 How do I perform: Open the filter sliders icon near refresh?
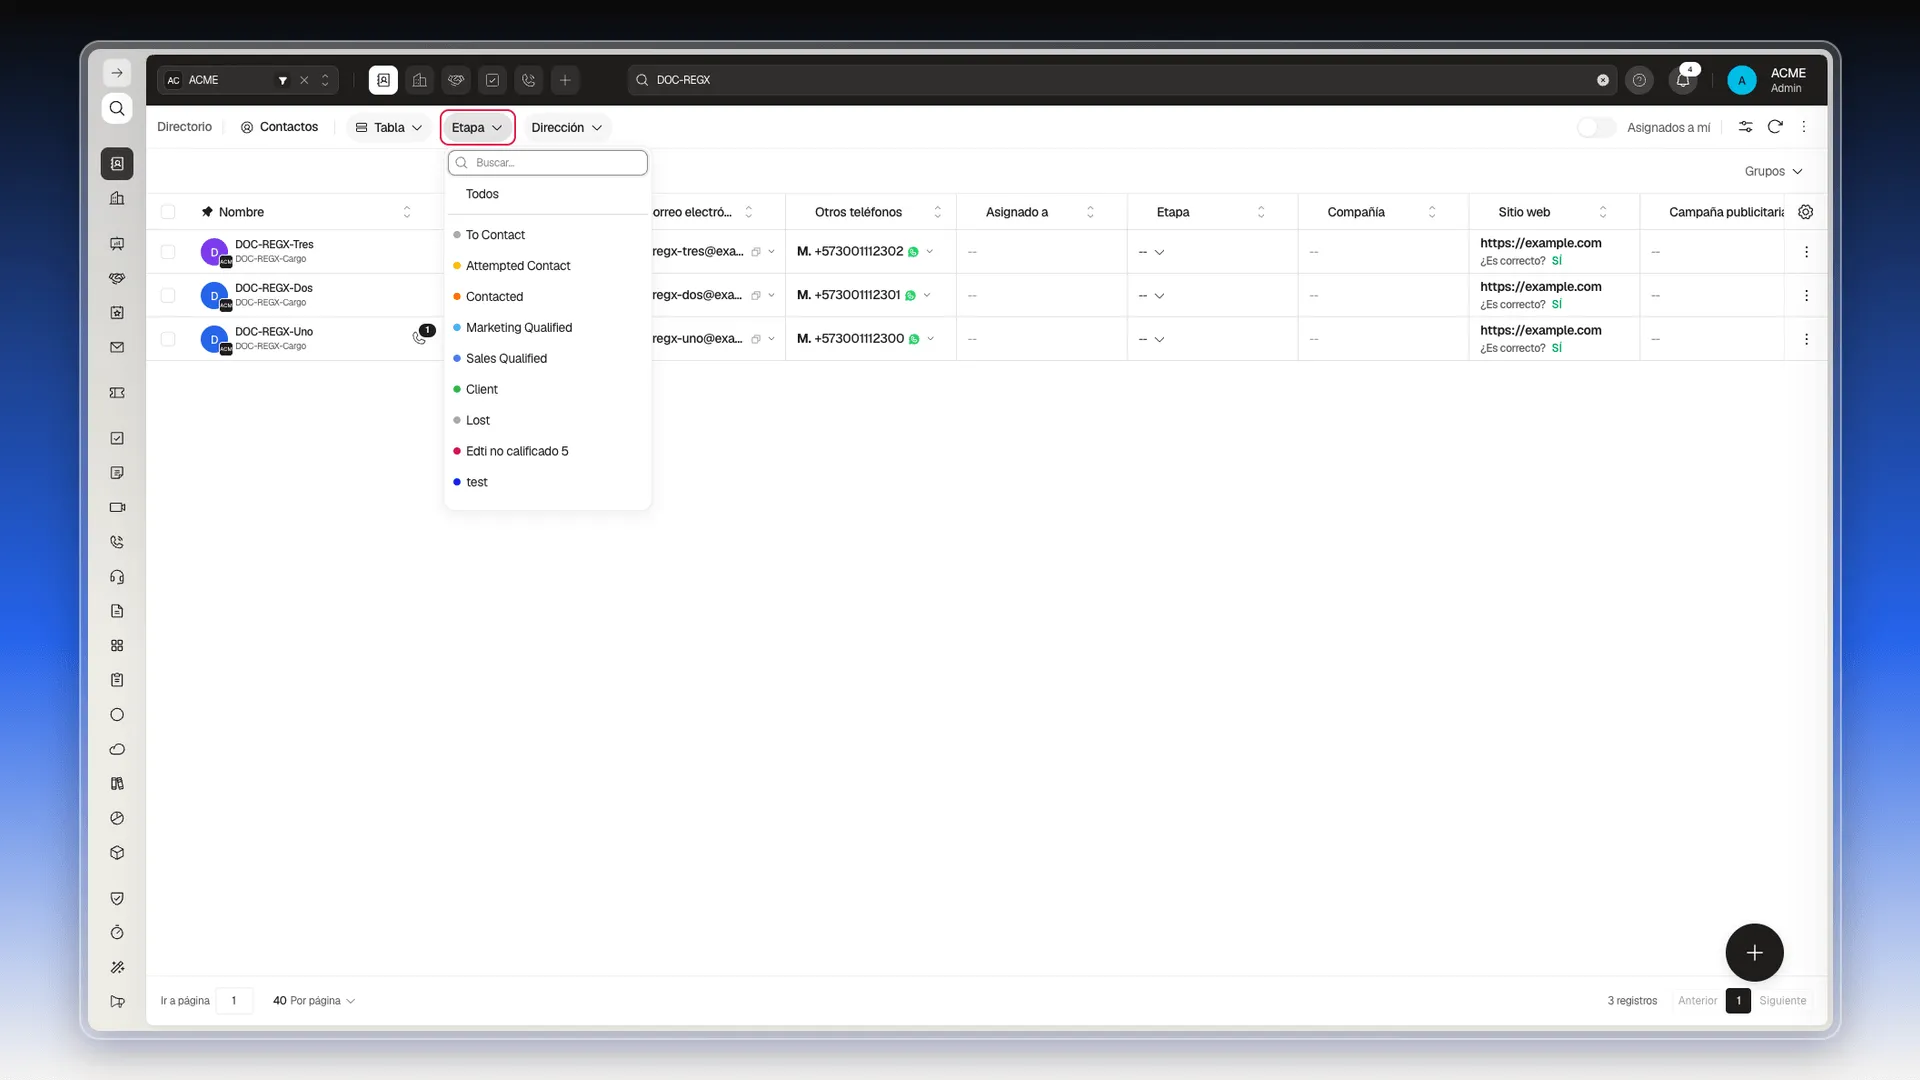[1745, 127]
